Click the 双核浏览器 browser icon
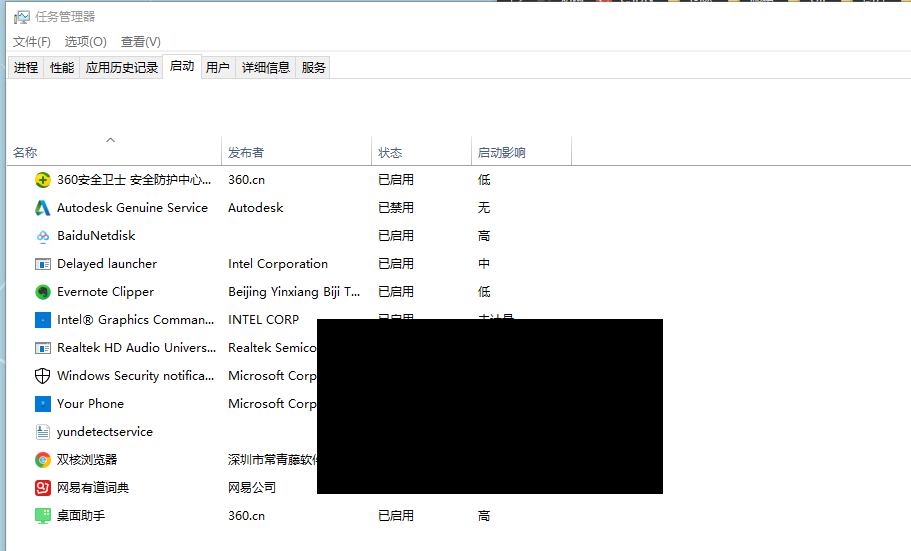This screenshot has height=551, width=911. (42, 460)
